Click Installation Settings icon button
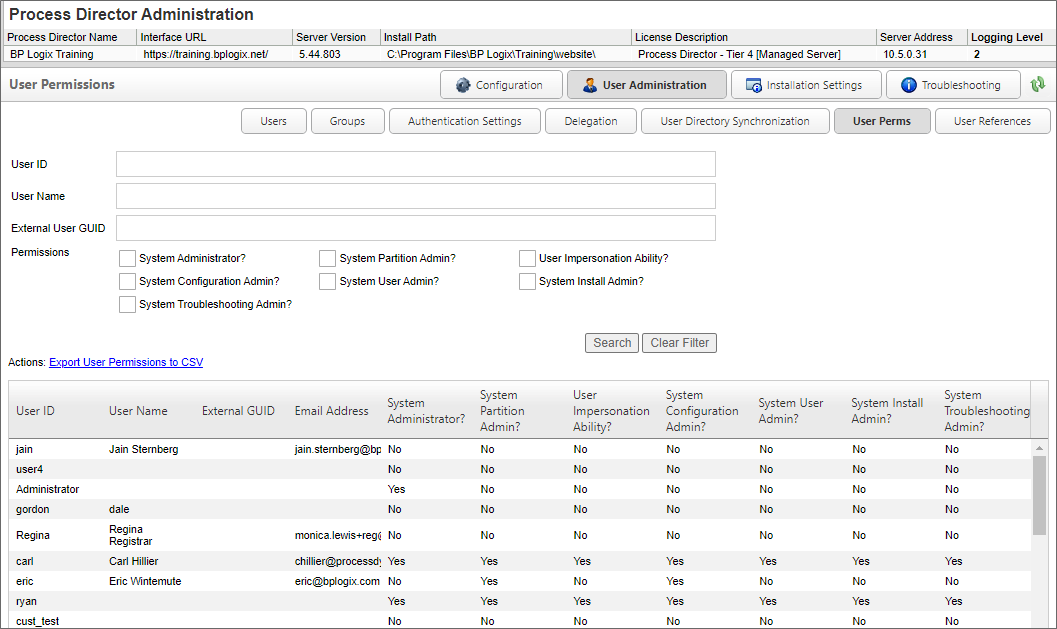This screenshot has height=629, width=1057. click(754, 85)
